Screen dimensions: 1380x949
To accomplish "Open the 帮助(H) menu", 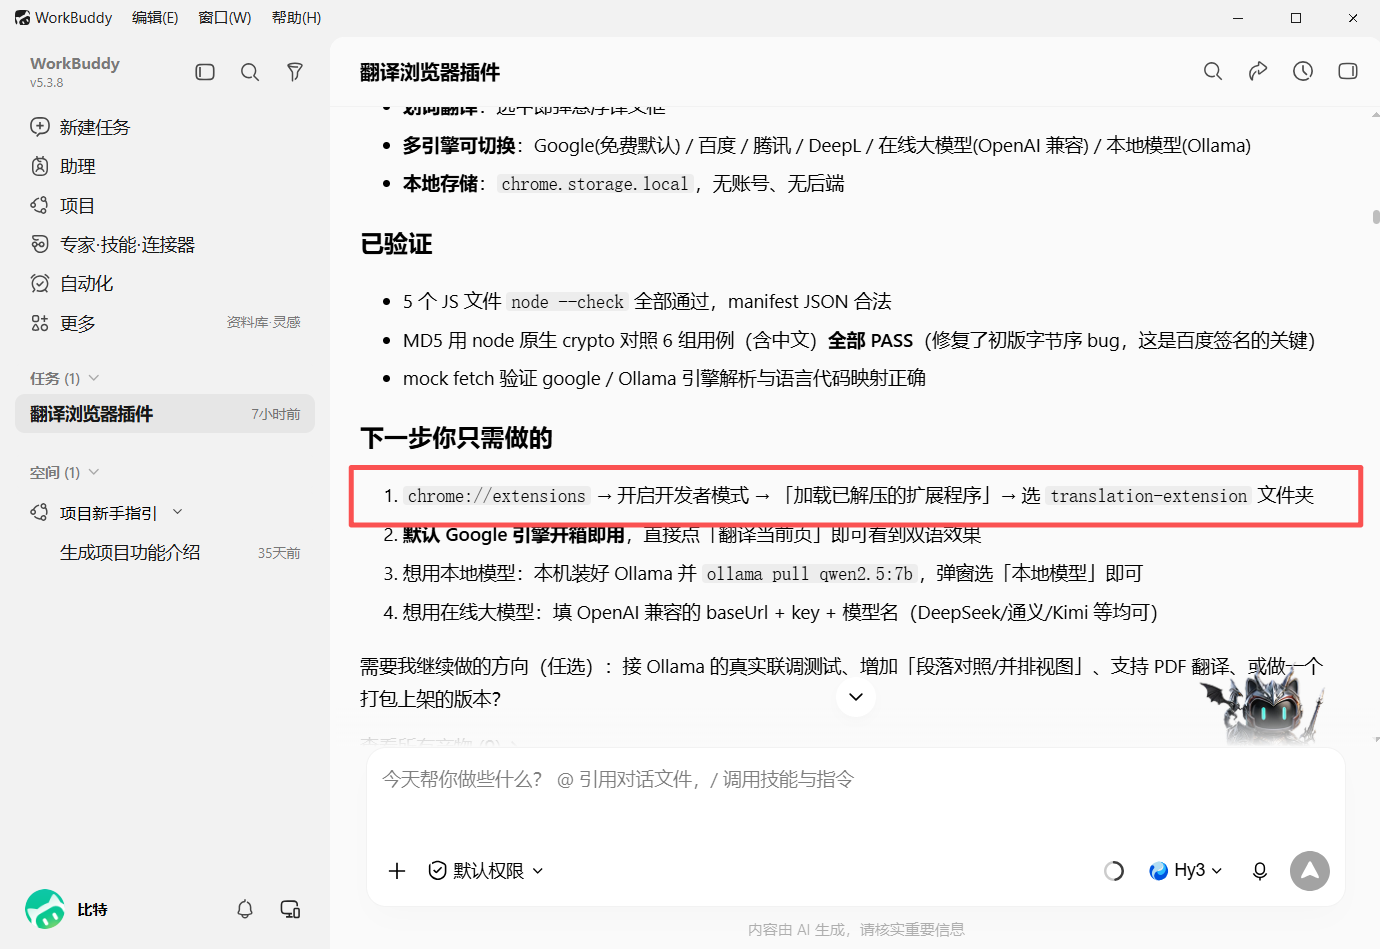I will (x=296, y=18).
